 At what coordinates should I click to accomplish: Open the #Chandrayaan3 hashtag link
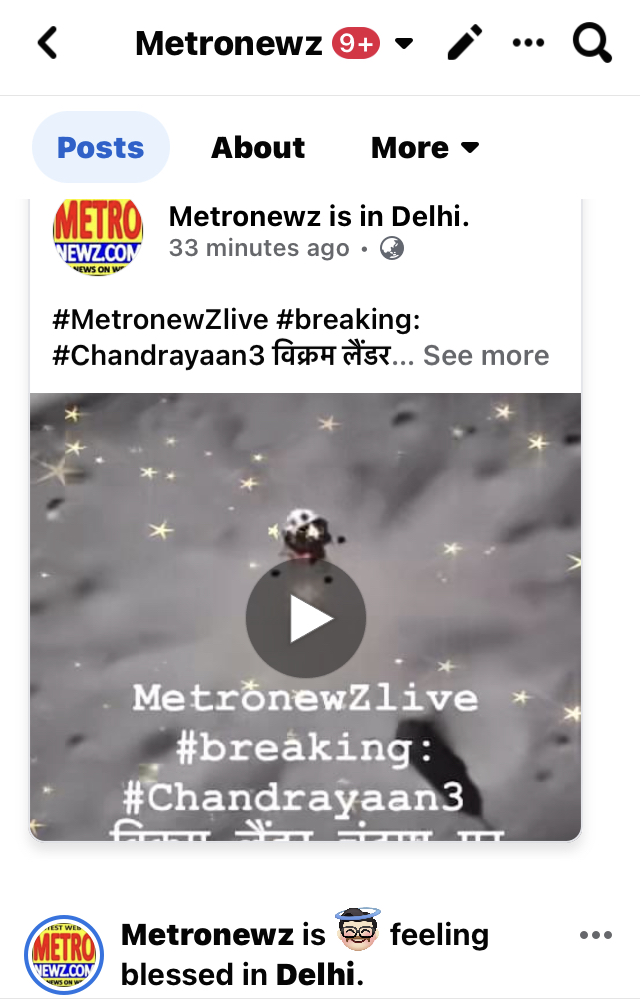tap(159, 356)
